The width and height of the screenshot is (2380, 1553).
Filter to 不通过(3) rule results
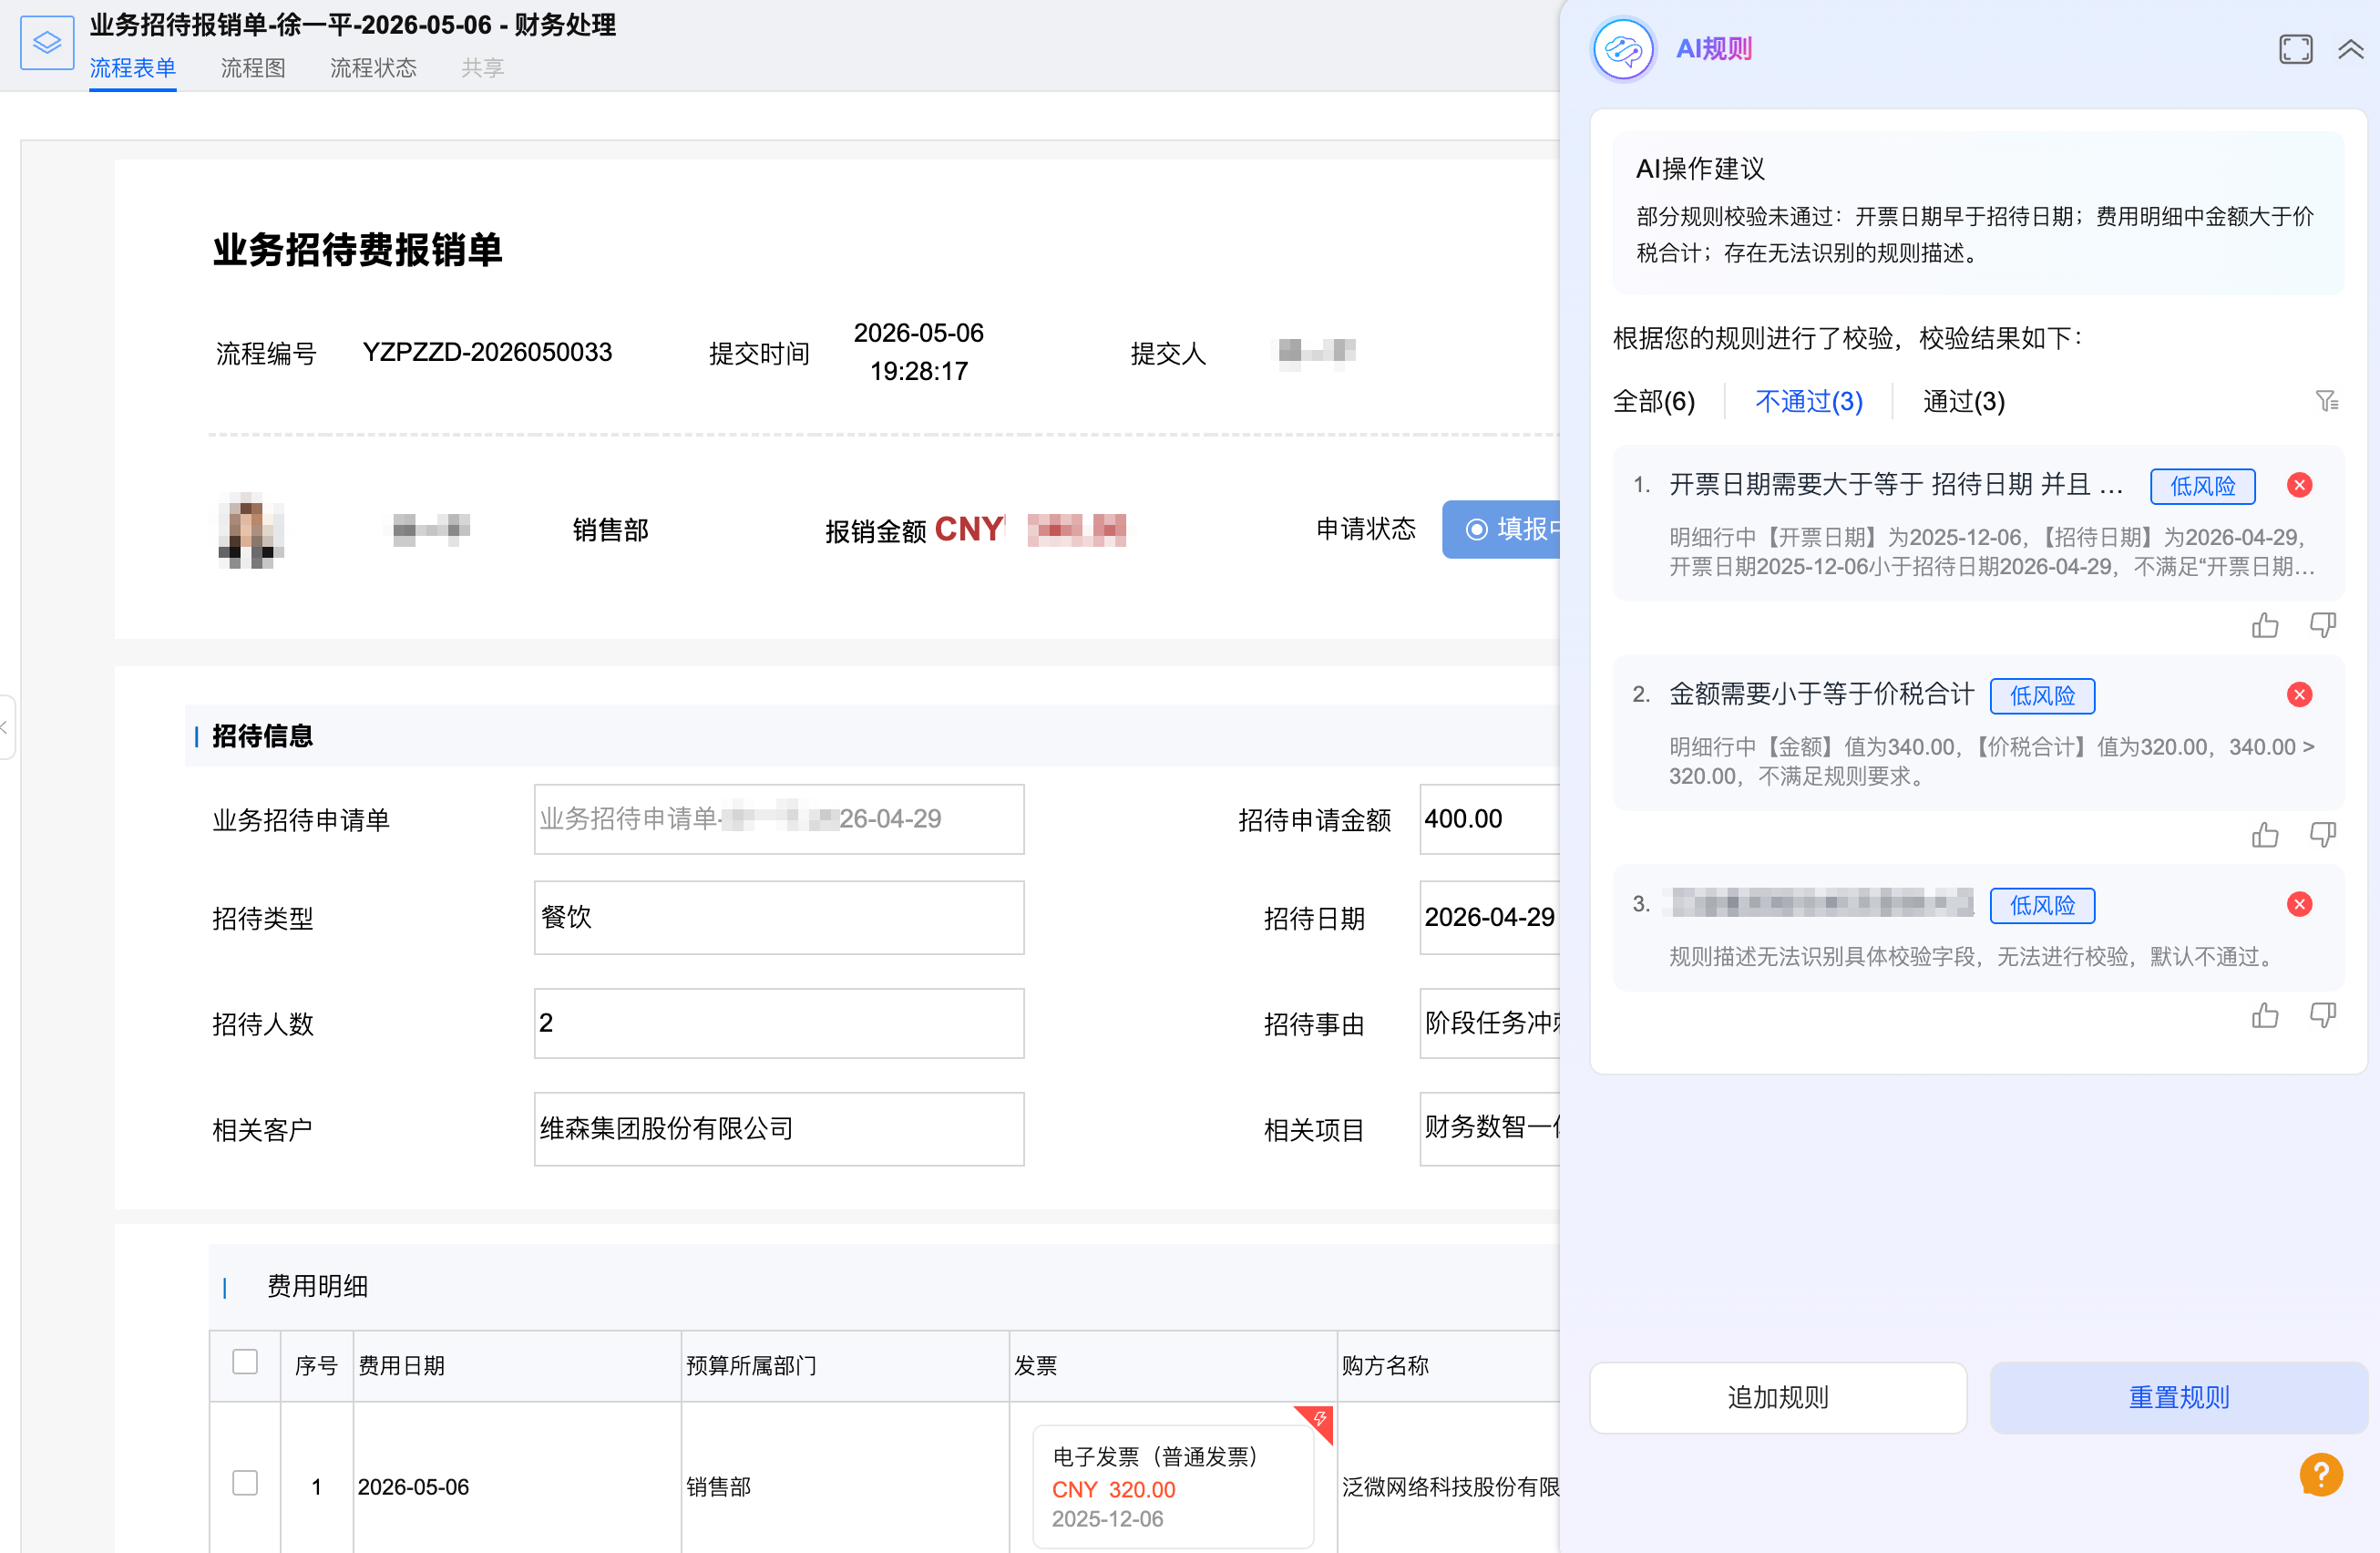pyautogui.click(x=1808, y=401)
